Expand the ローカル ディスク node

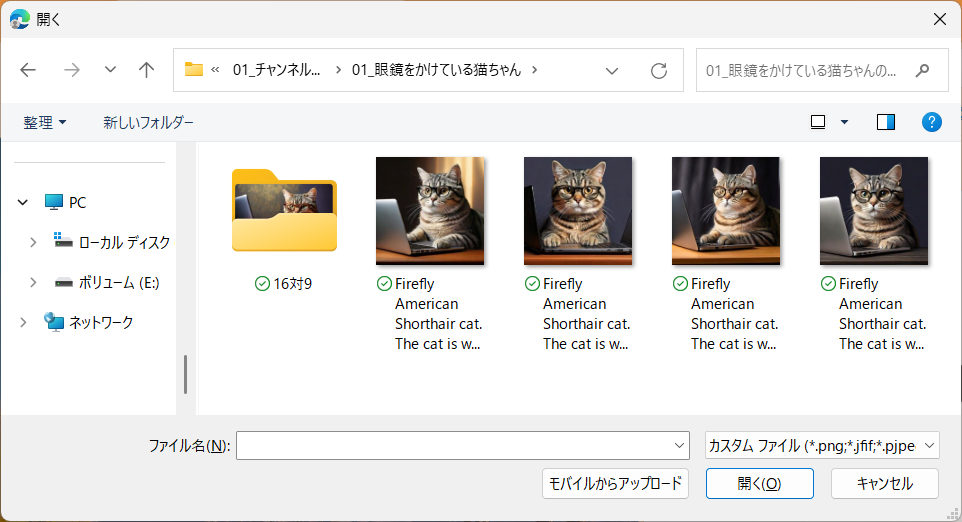coord(33,242)
